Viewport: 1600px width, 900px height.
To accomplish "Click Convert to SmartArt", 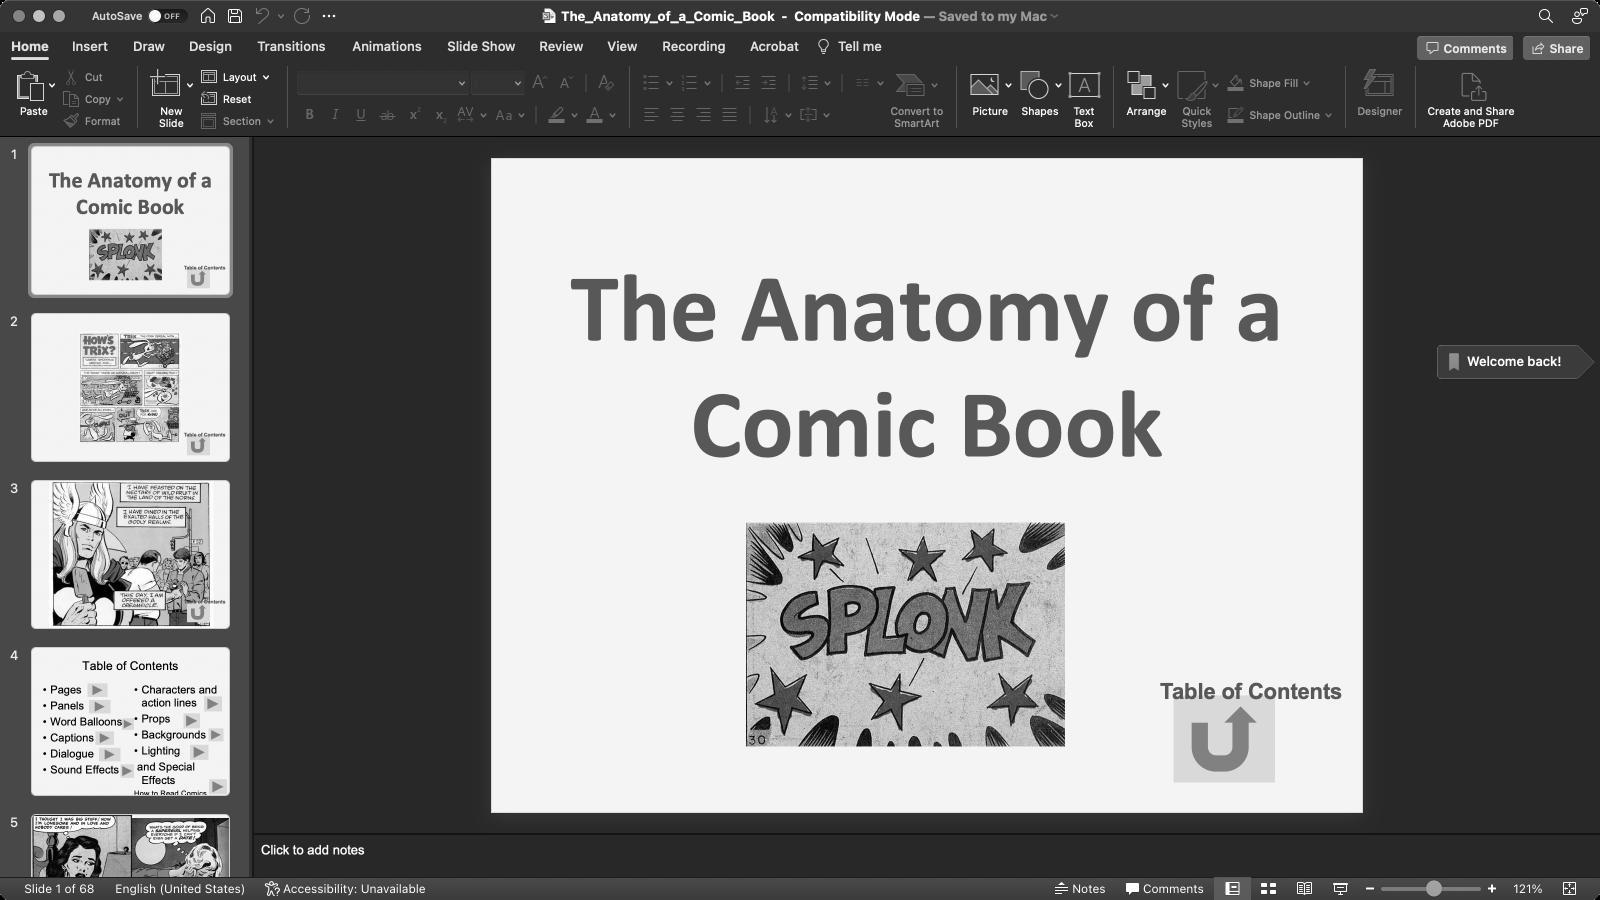I will tap(916, 99).
